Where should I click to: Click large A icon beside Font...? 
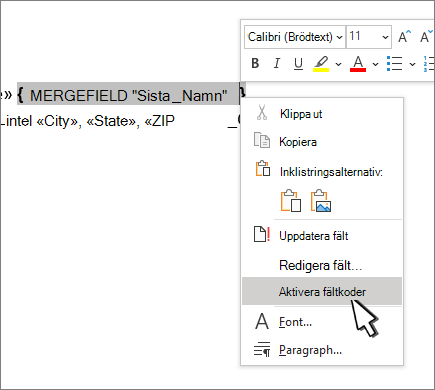pyautogui.click(x=262, y=321)
